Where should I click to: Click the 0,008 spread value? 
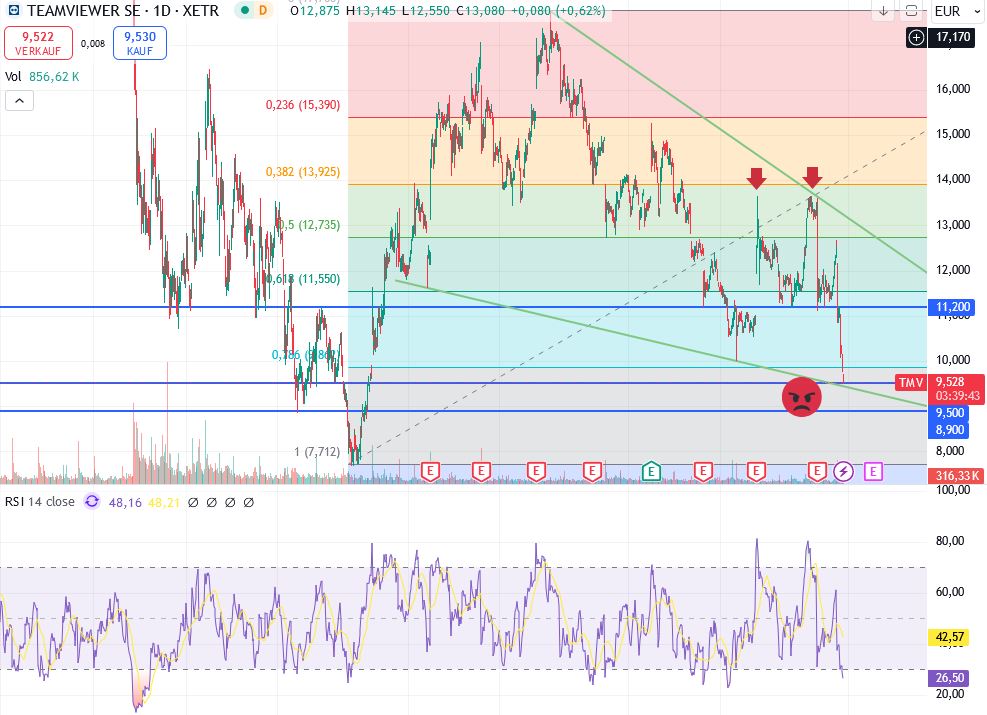pyautogui.click(x=93, y=43)
